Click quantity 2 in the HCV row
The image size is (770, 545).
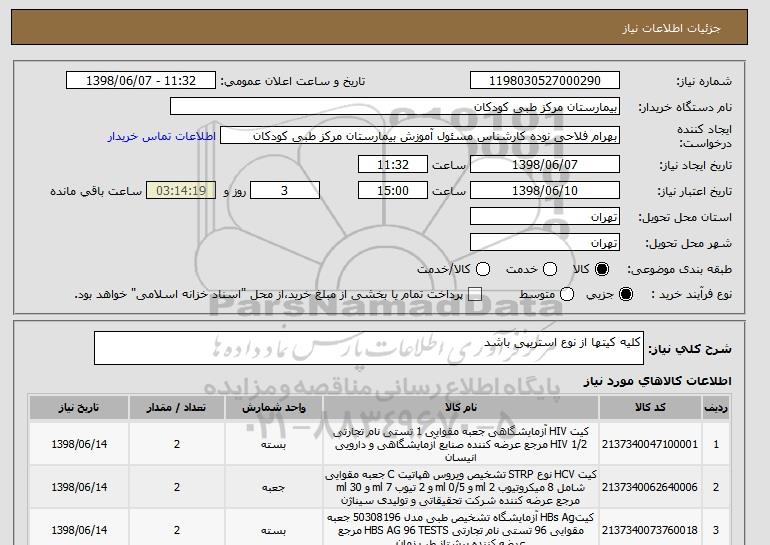click(177, 487)
